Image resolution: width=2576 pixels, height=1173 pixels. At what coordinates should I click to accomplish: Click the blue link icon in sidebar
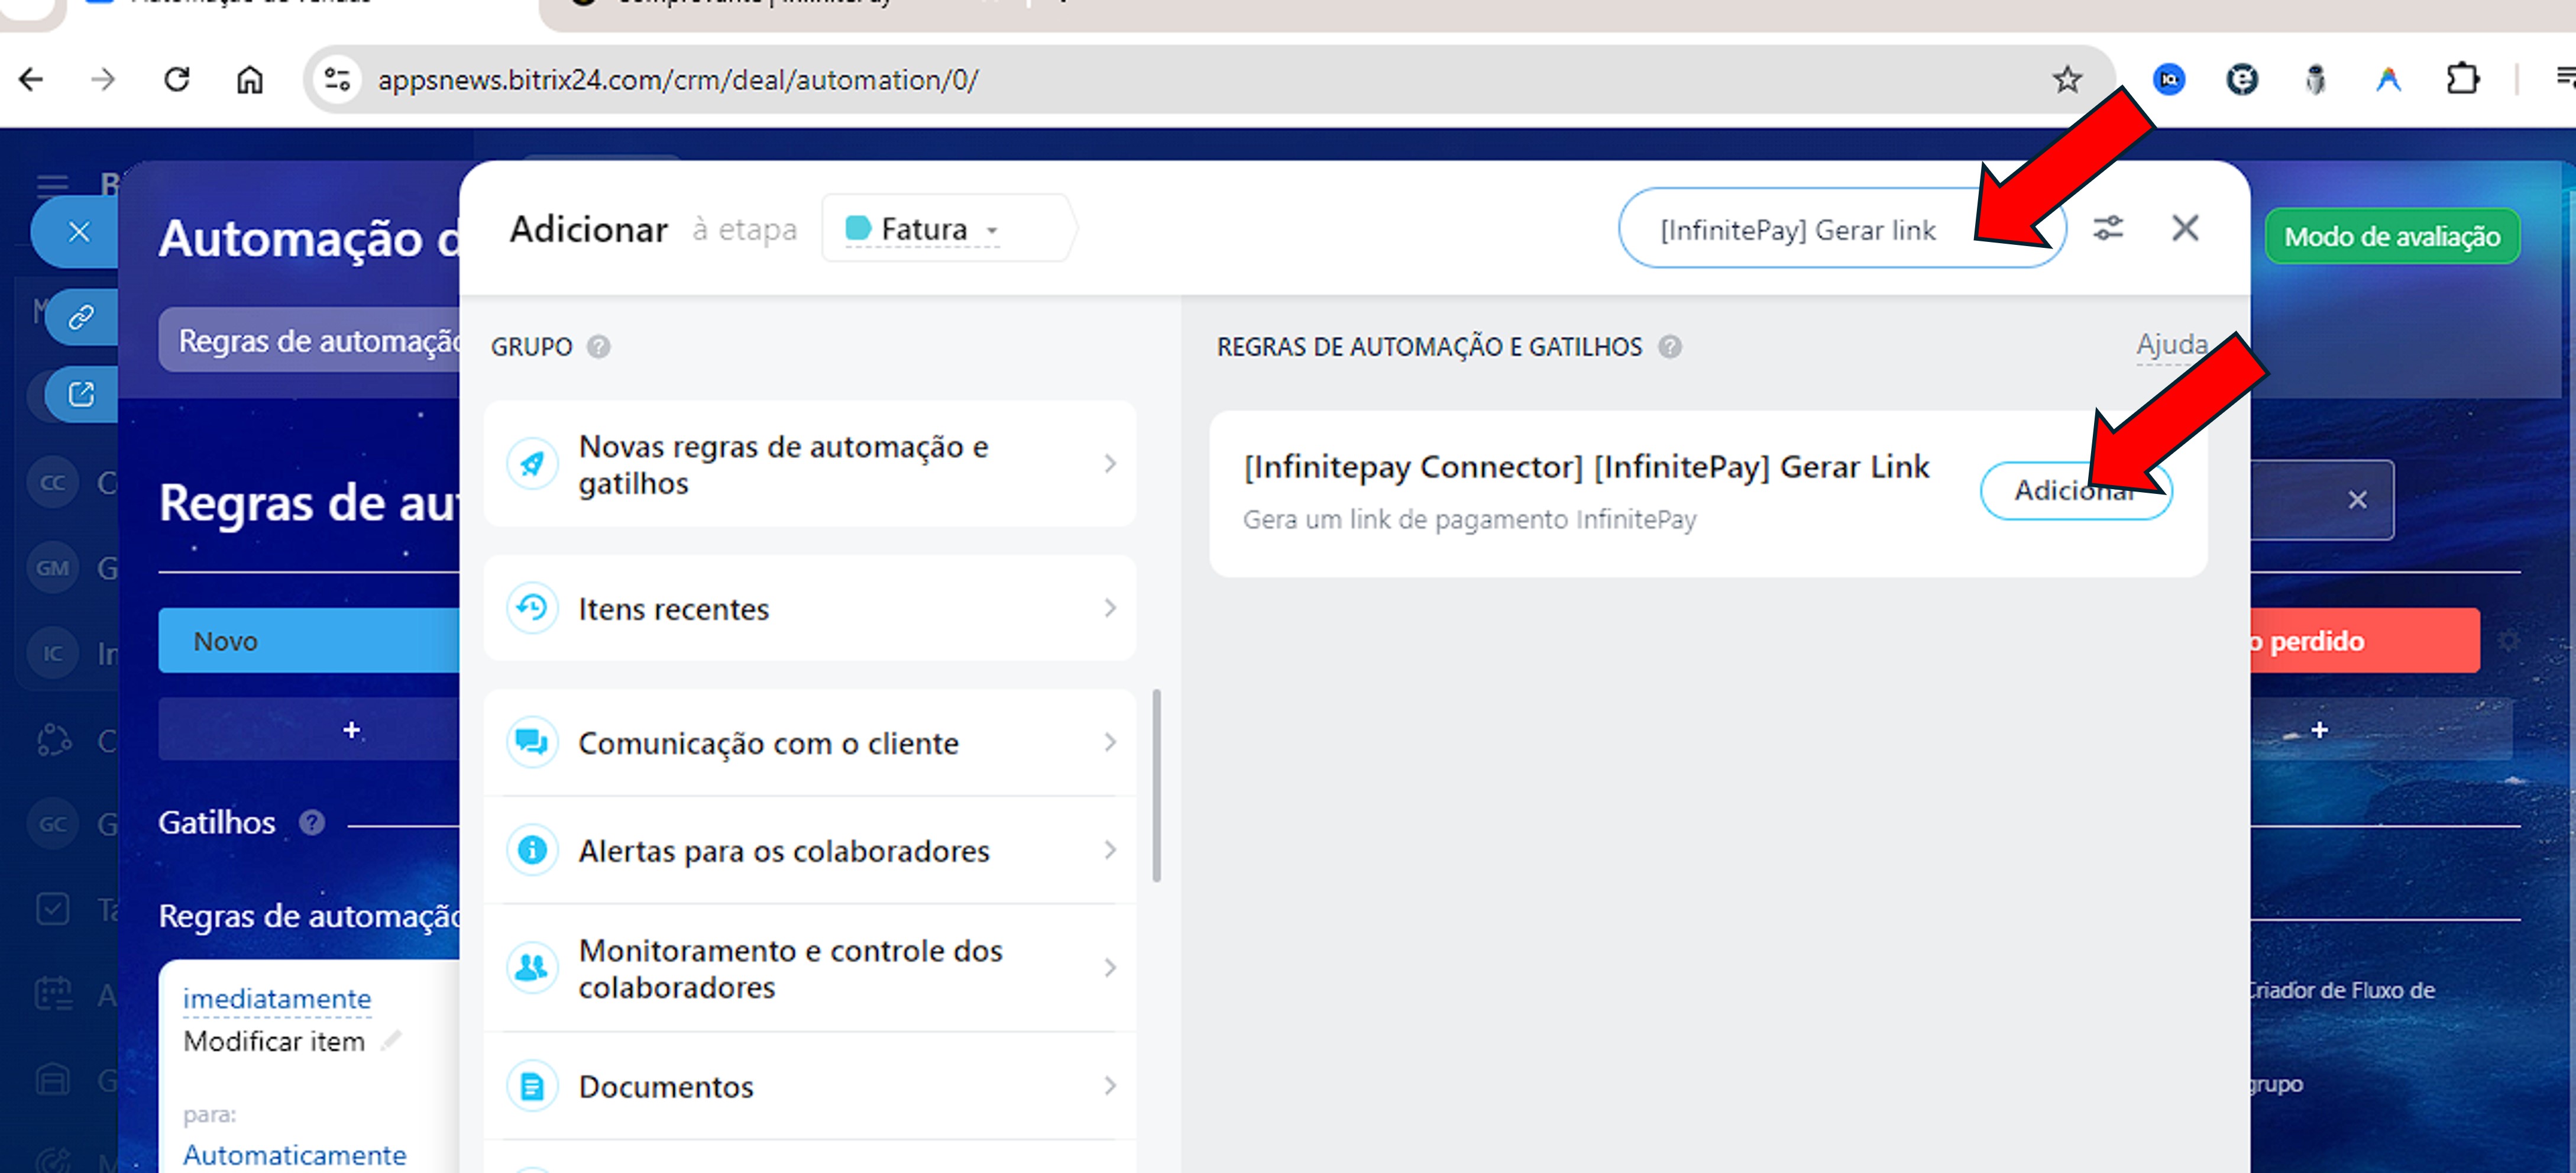[81, 317]
